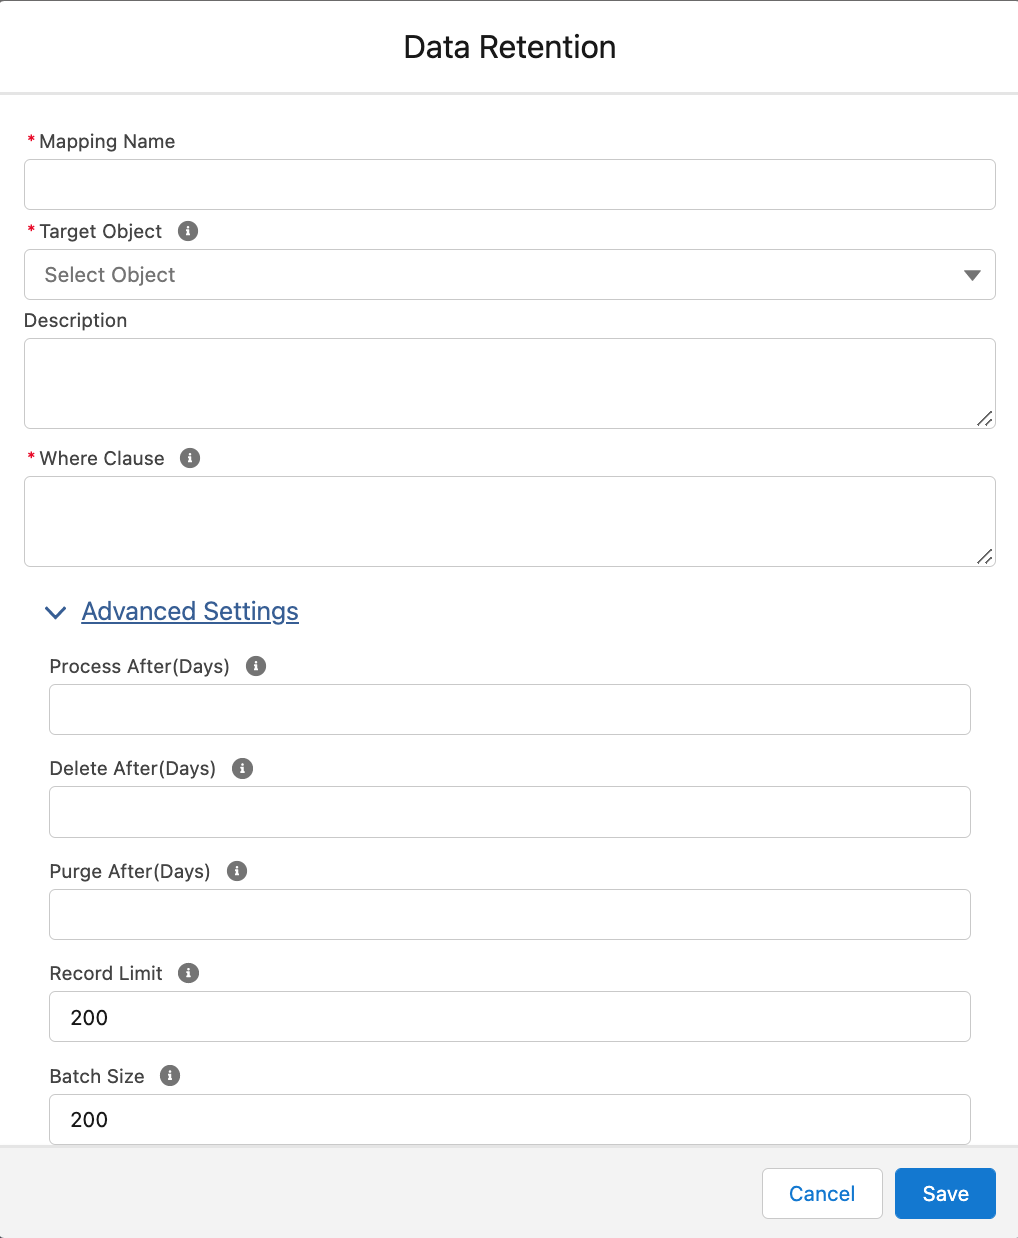The height and width of the screenshot is (1238, 1018).
Task: Click the Advanced Settings link
Action: click(x=190, y=611)
